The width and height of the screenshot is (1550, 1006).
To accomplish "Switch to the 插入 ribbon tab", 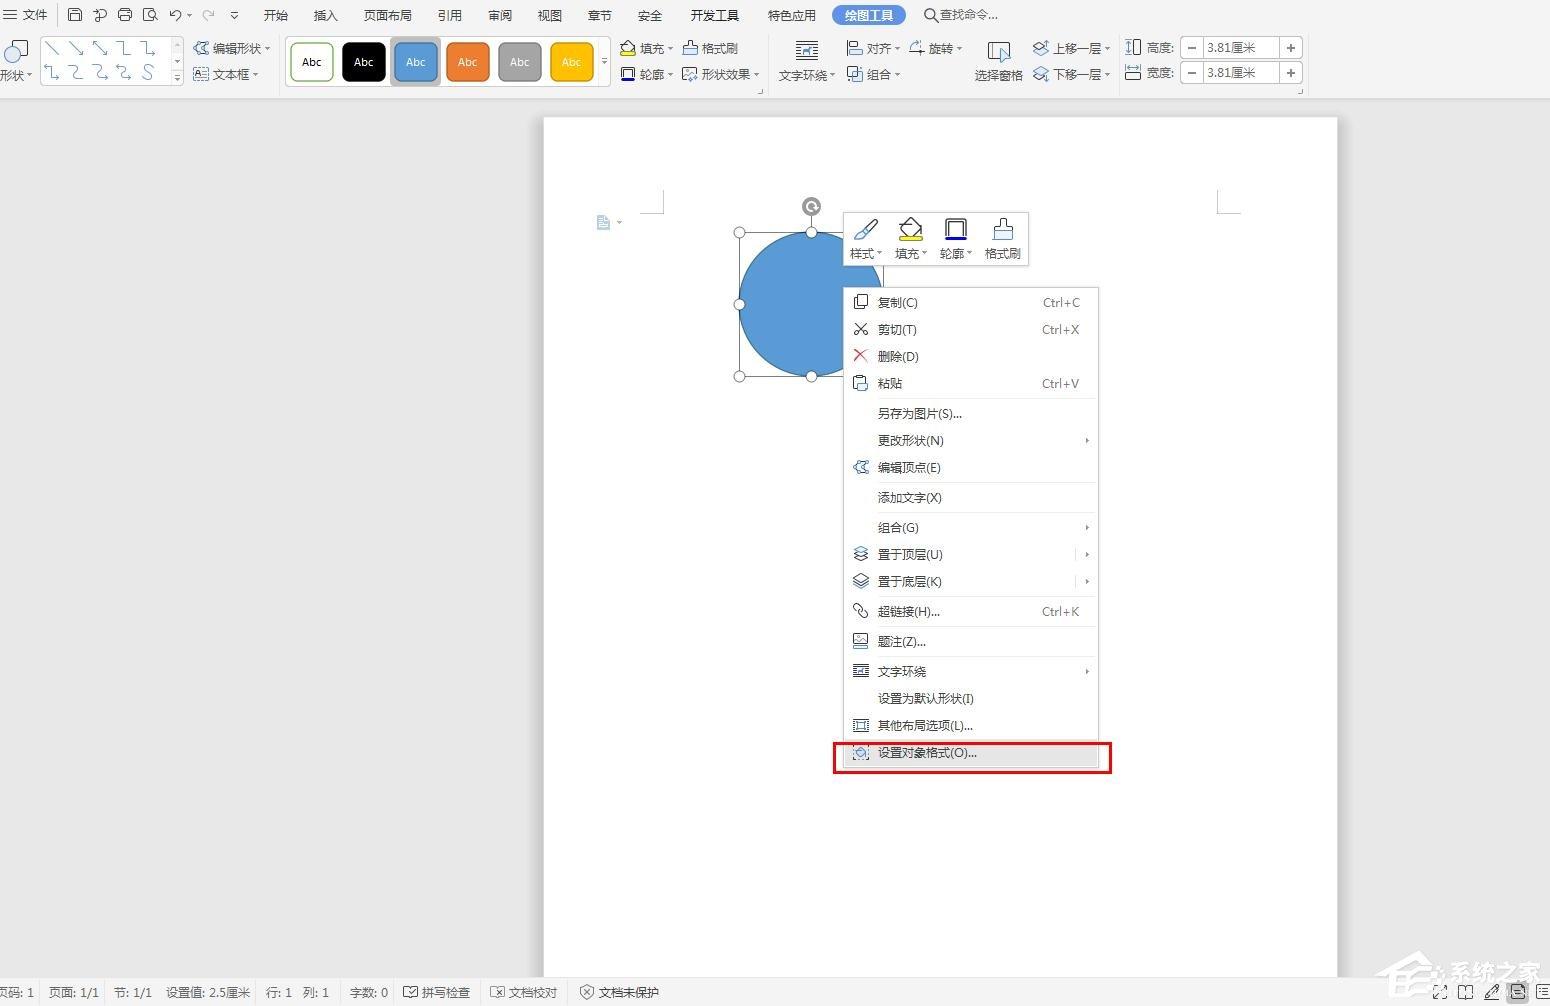I will (325, 14).
